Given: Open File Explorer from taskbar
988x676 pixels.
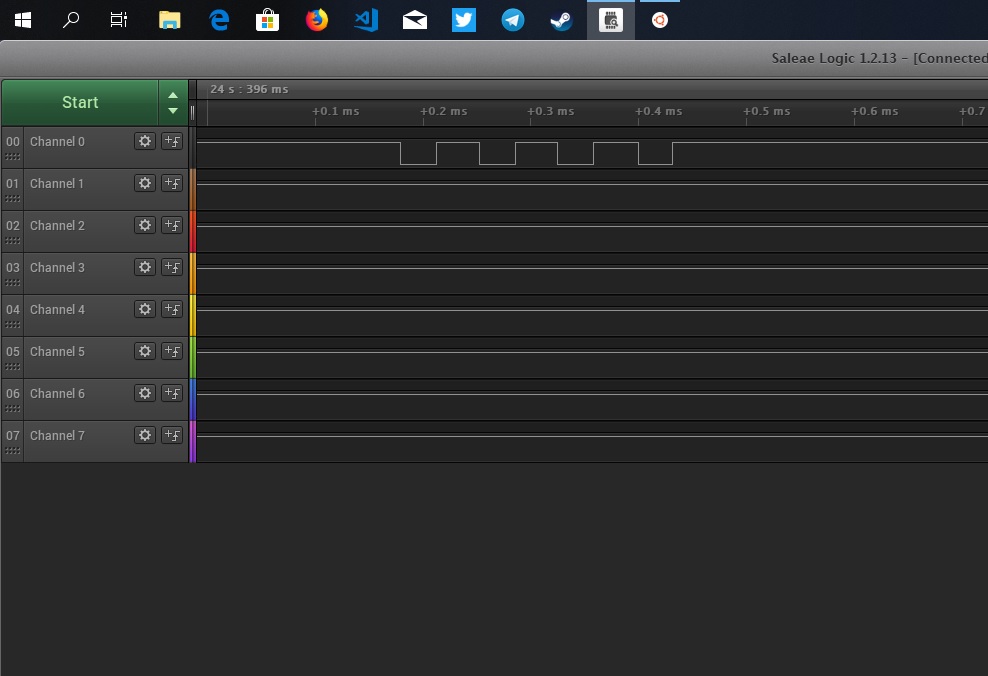Looking at the screenshot, I should point(169,20).
